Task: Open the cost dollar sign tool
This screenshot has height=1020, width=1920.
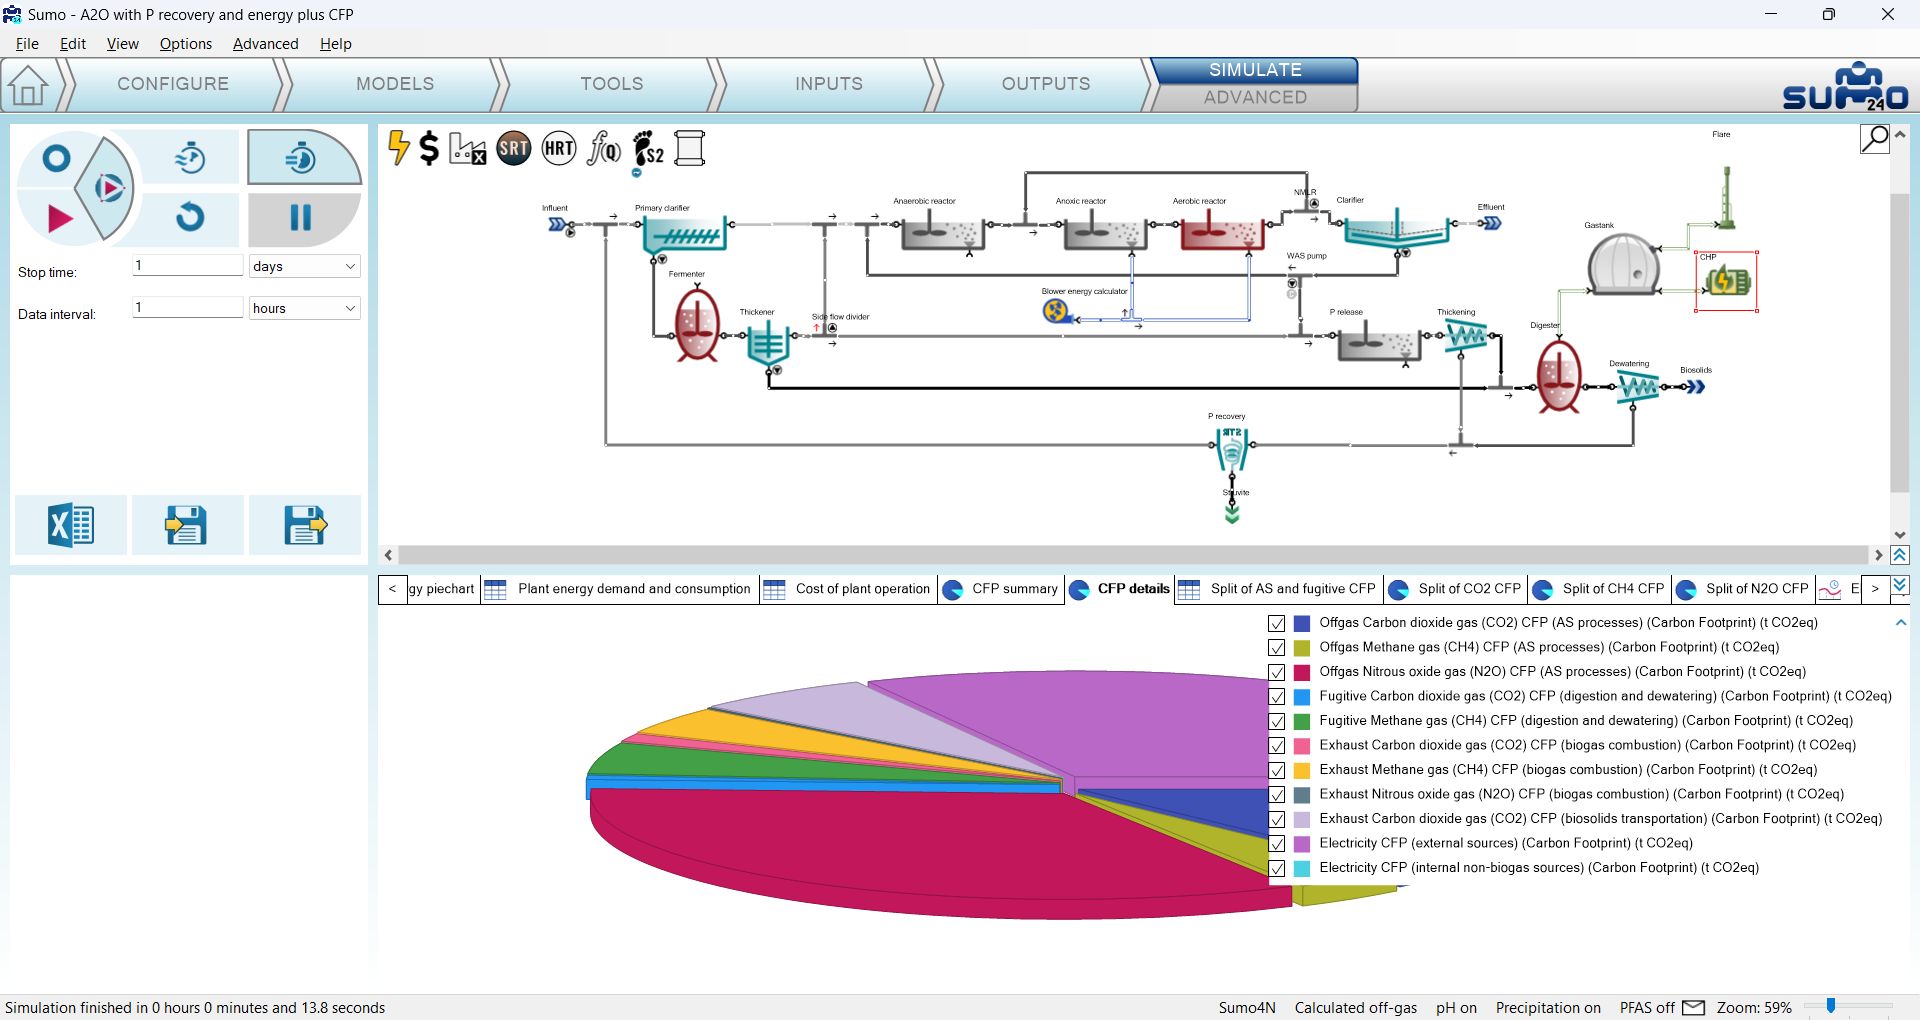Action: pyautogui.click(x=429, y=148)
